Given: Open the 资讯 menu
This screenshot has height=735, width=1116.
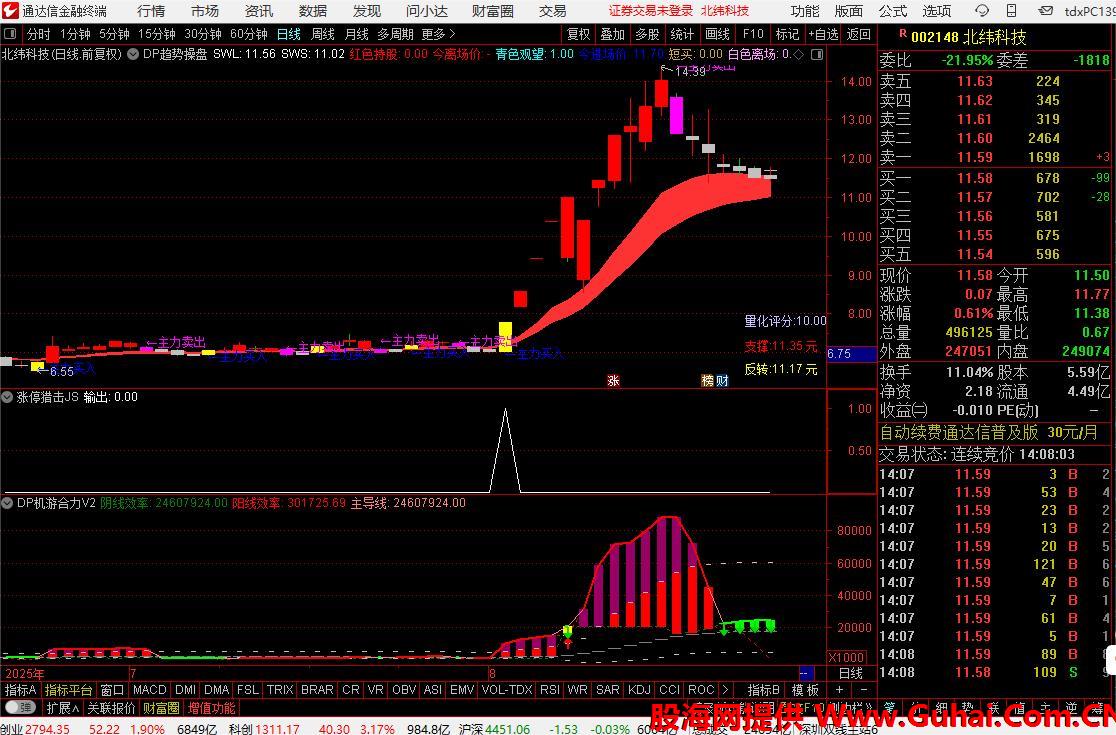Looking at the screenshot, I should 259,11.
